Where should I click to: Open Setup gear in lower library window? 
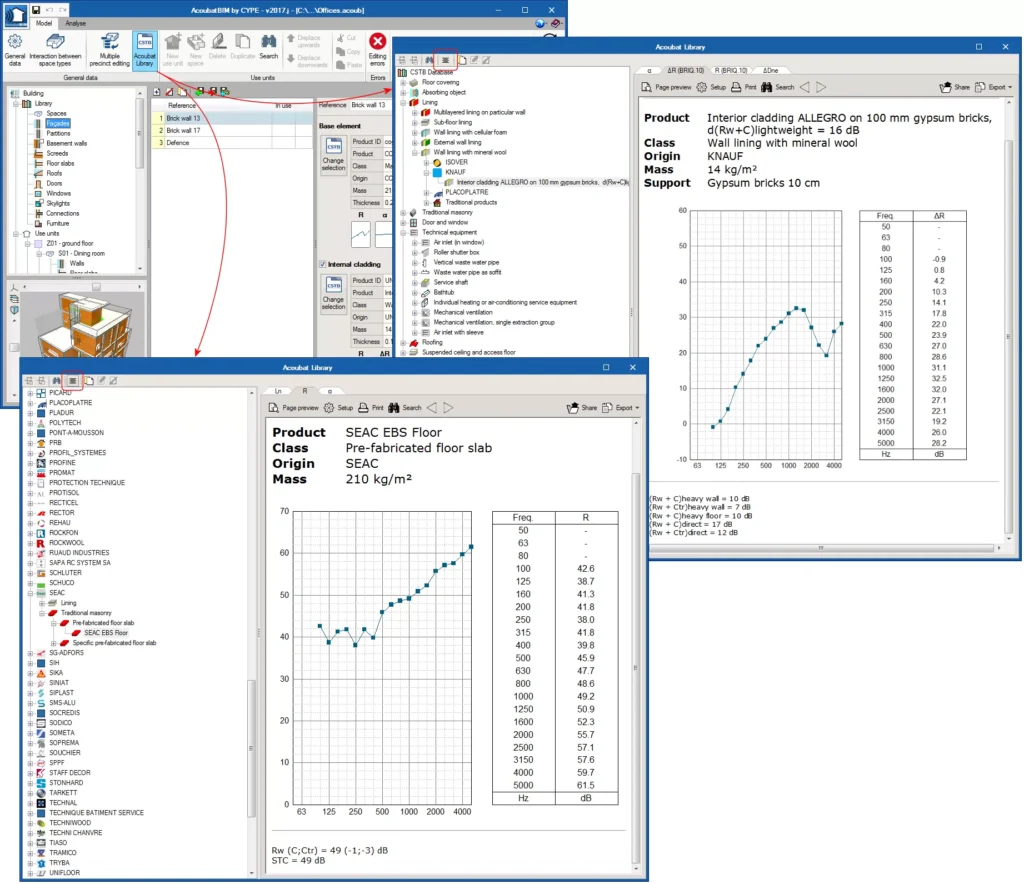tap(338, 407)
